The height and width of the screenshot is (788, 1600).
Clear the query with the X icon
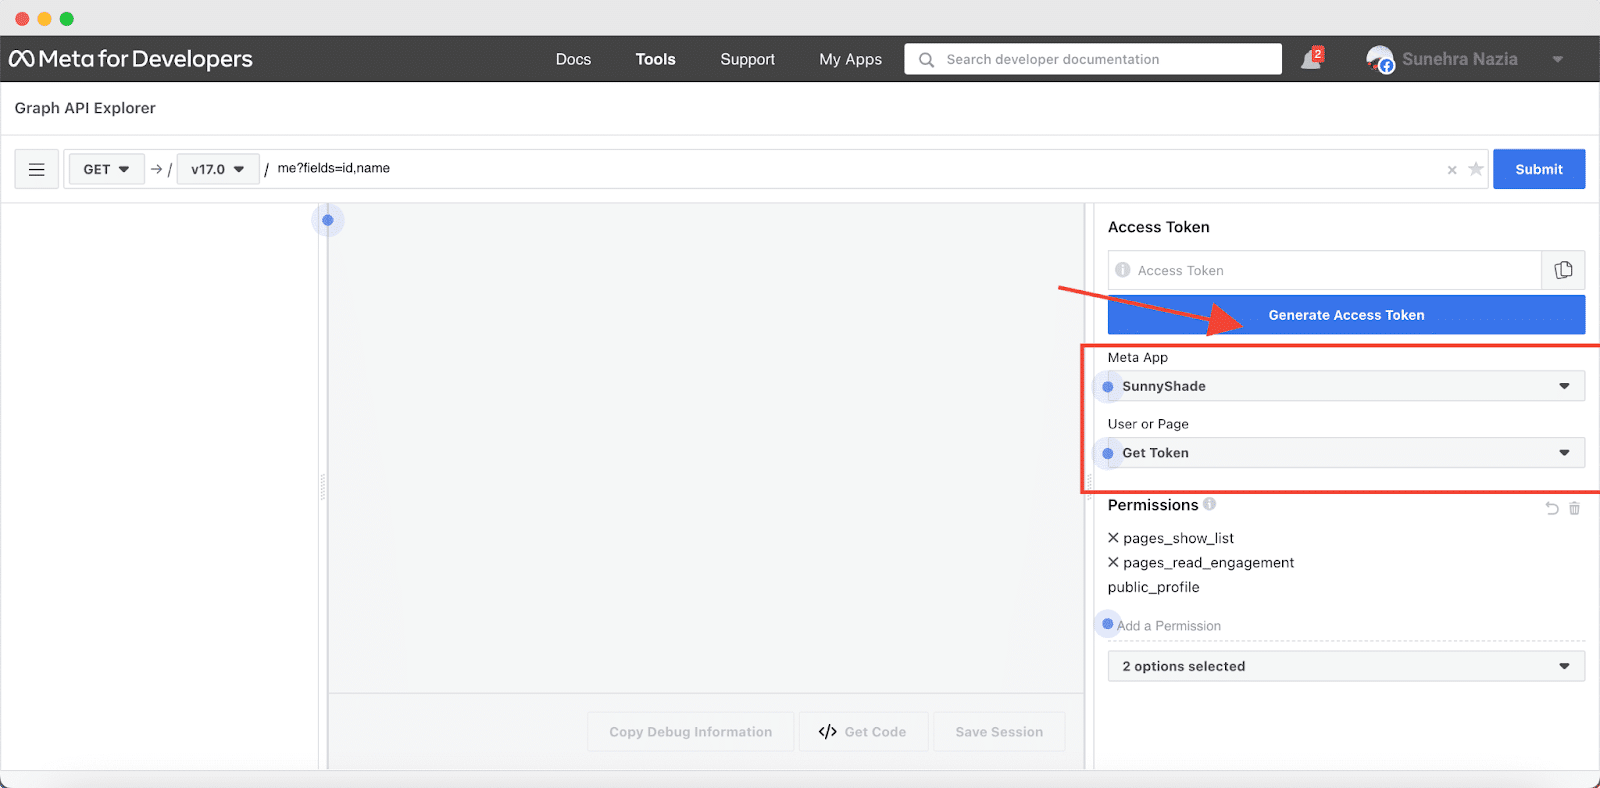click(1452, 170)
